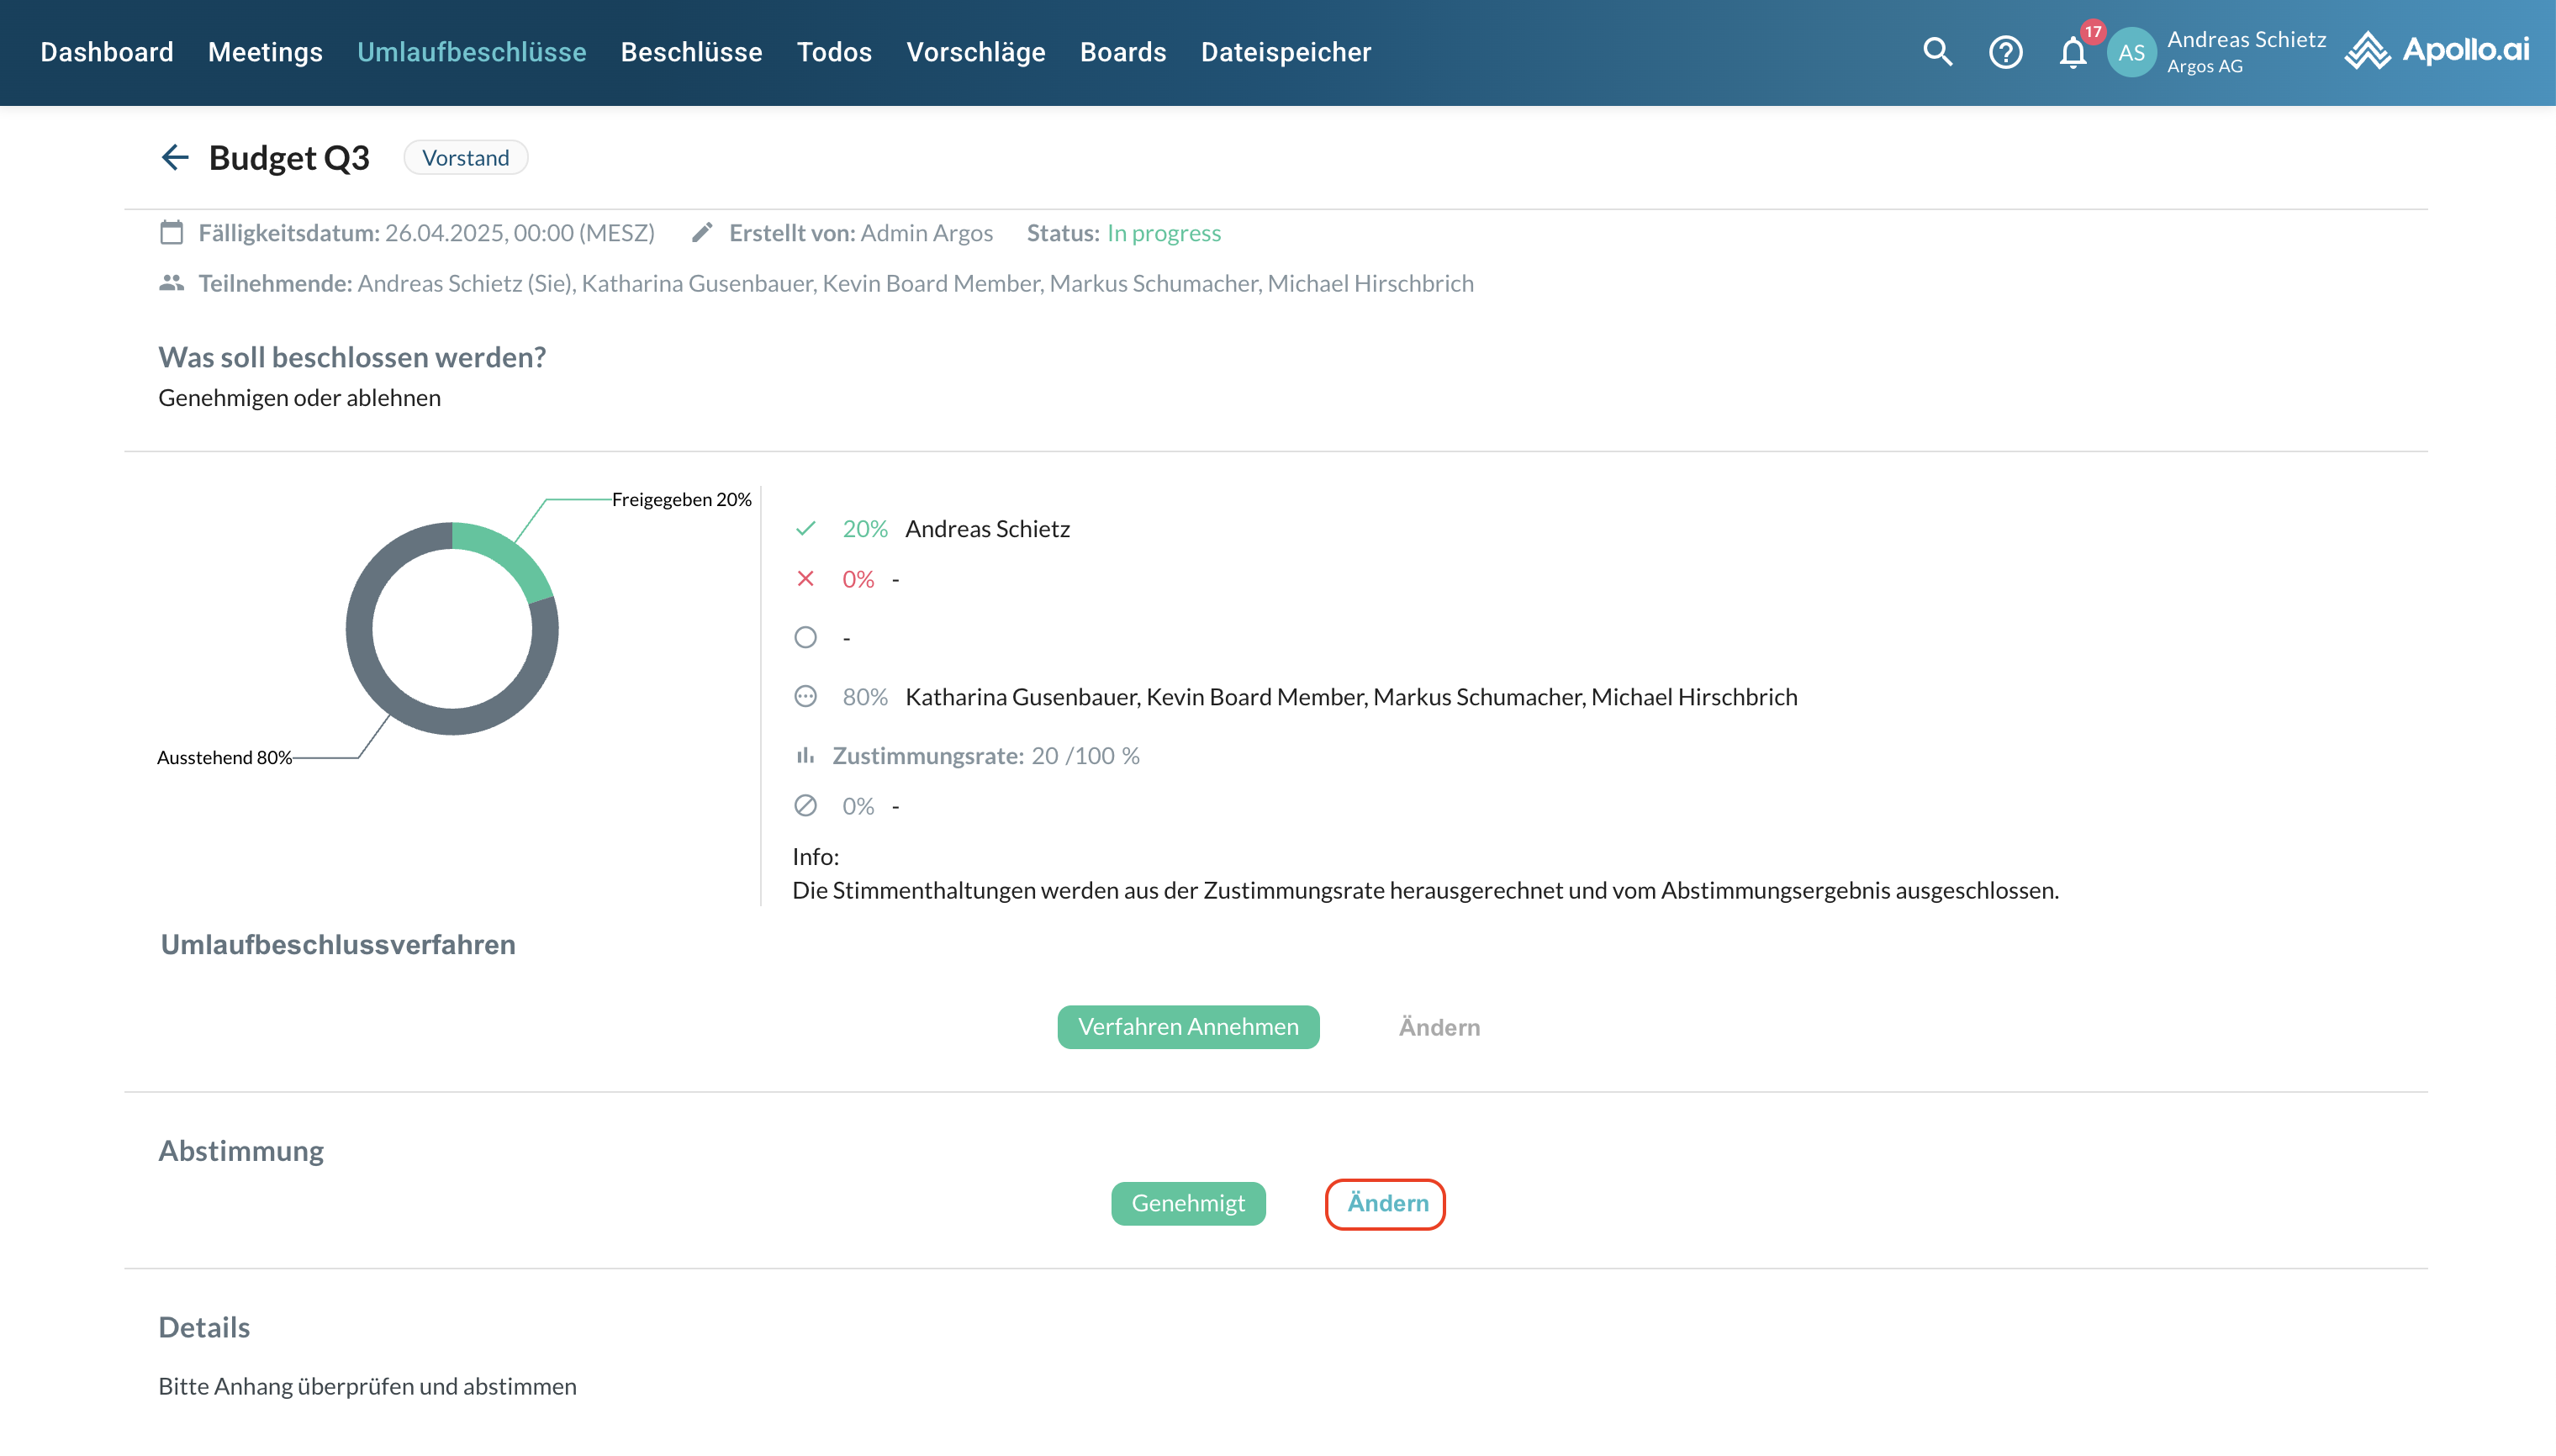Click the back arrow beside Budget Q3
The height and width of the screenshot is (1456, 2556).
pyautogui.click(x=175, y=157)
